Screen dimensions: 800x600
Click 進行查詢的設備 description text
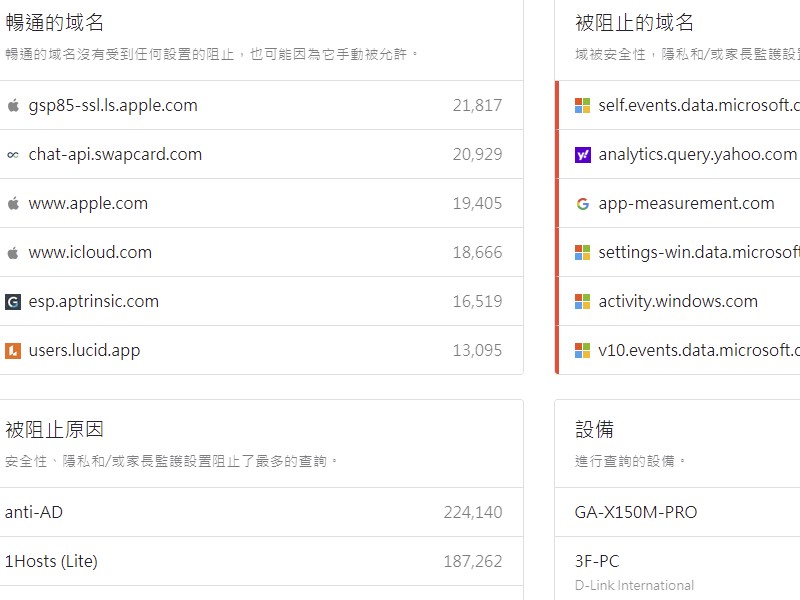[x=630, y=461]
